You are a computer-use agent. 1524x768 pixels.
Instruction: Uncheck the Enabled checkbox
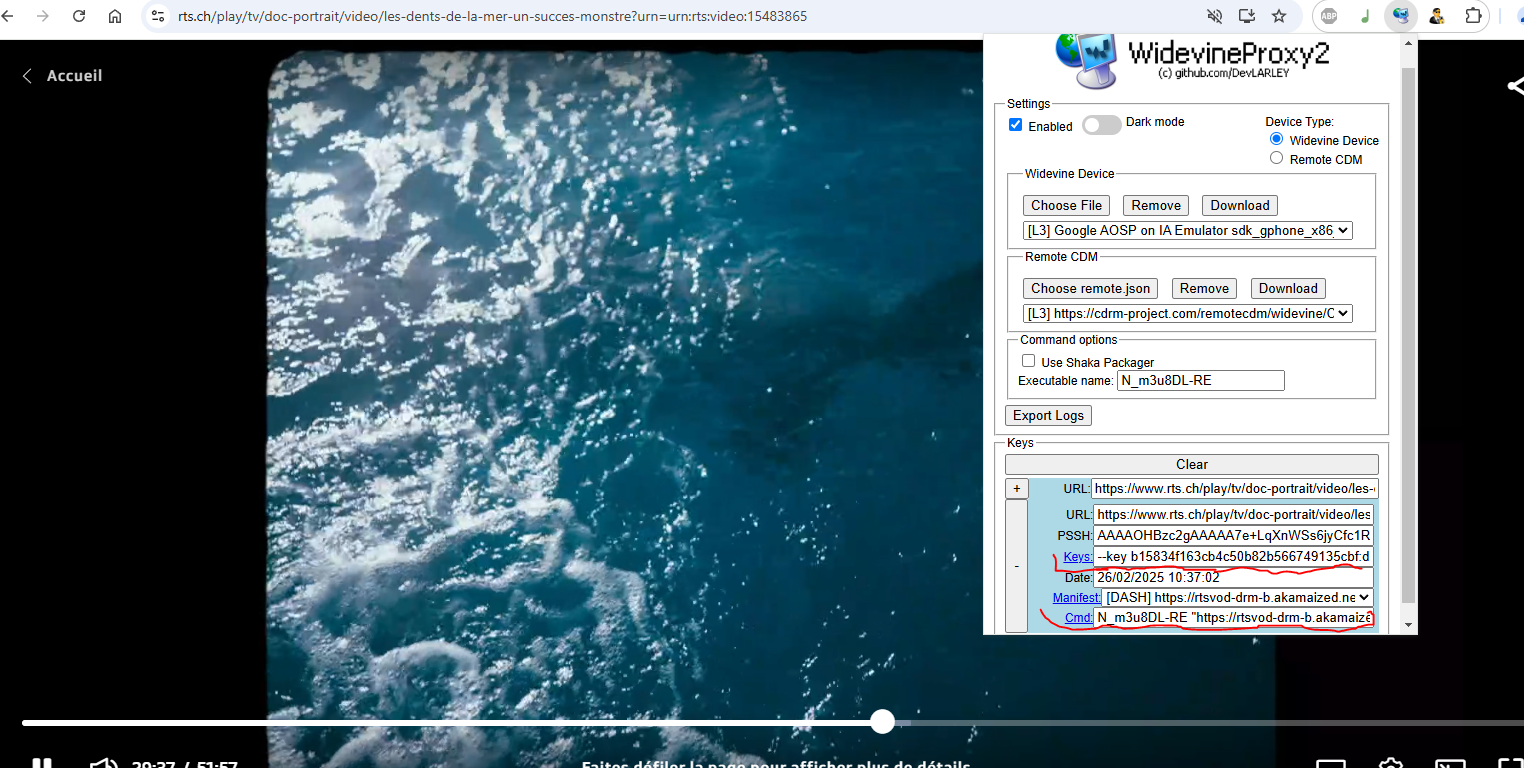(1016, 125)
